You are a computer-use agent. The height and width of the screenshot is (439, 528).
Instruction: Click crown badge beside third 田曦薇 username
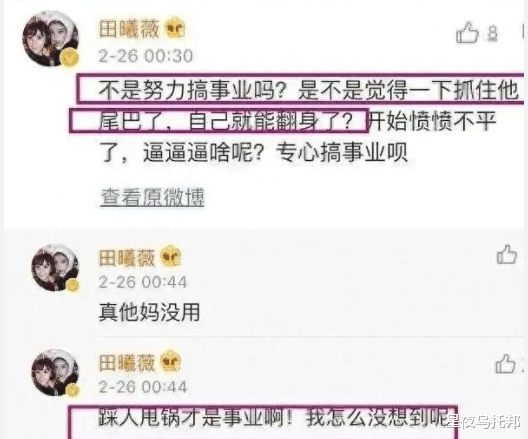[170, 362]
